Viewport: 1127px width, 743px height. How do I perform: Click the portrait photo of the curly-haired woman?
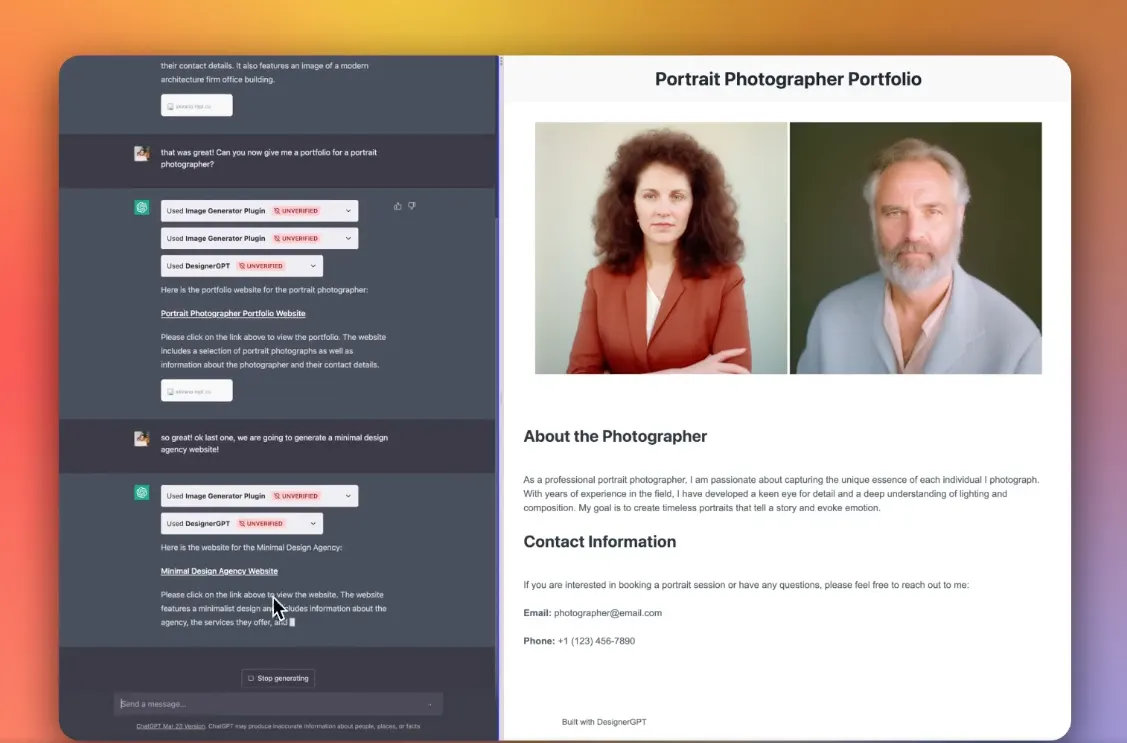(x=661, y=248)
